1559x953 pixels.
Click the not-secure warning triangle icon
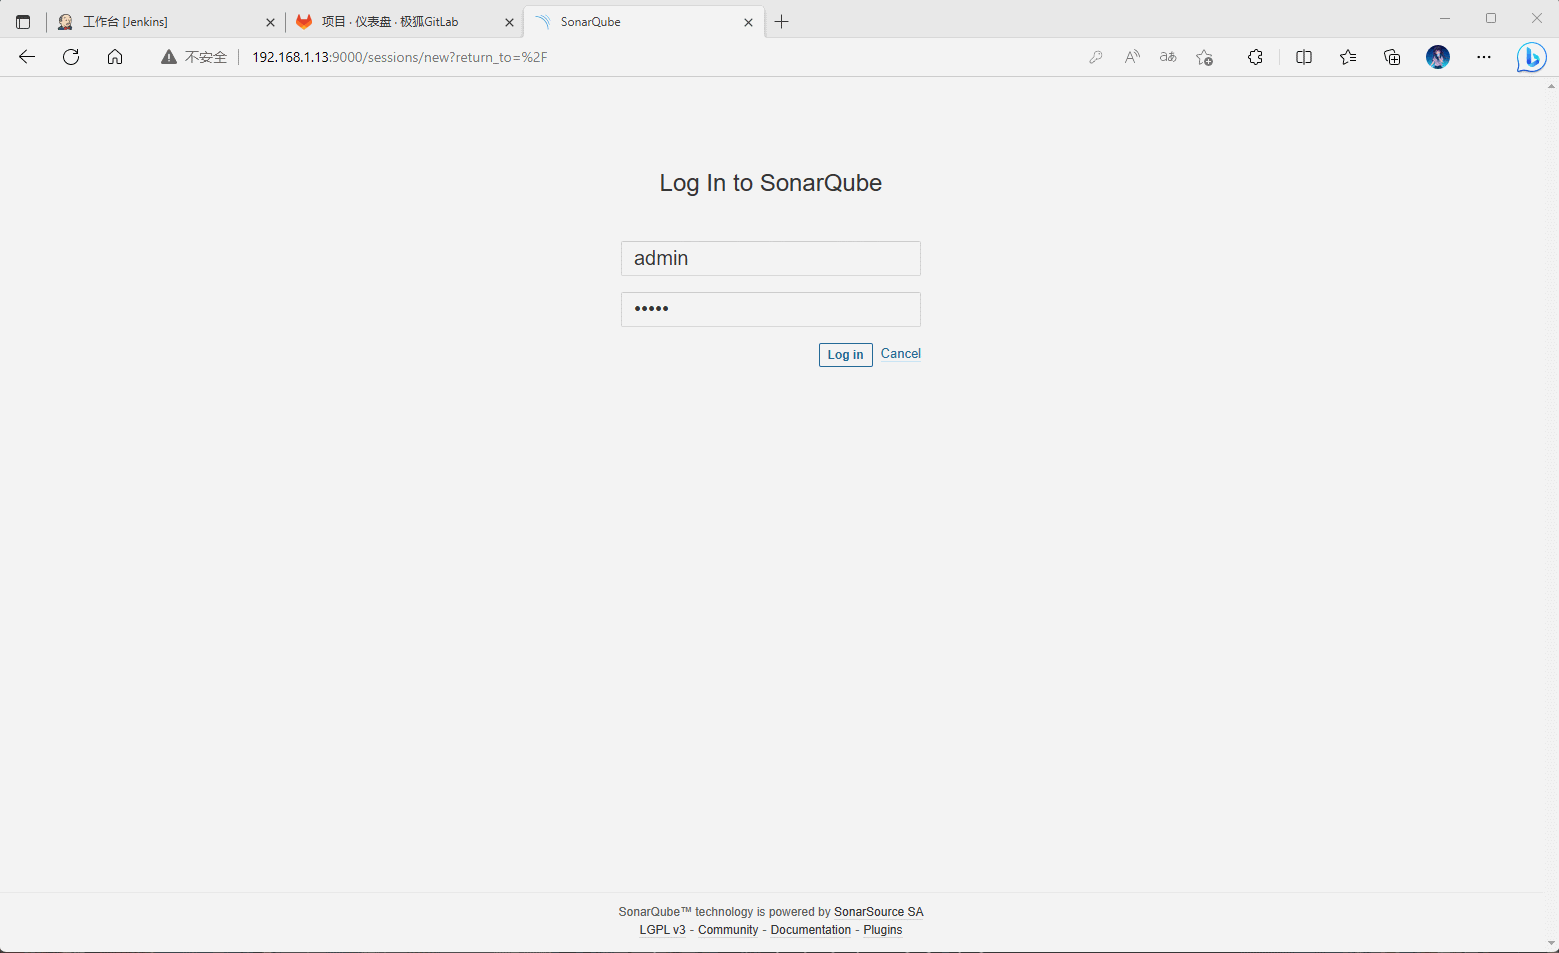(x=169, y=57)
